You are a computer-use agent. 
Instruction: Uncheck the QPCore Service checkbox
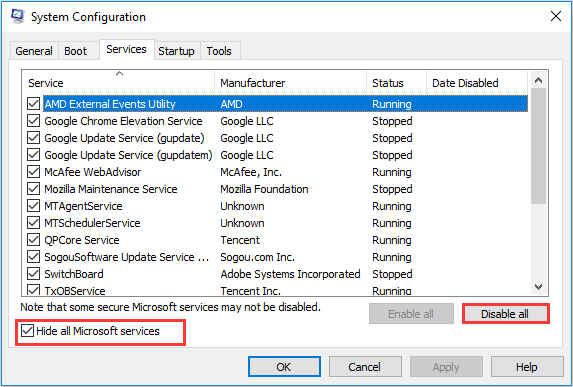(34, 240)
